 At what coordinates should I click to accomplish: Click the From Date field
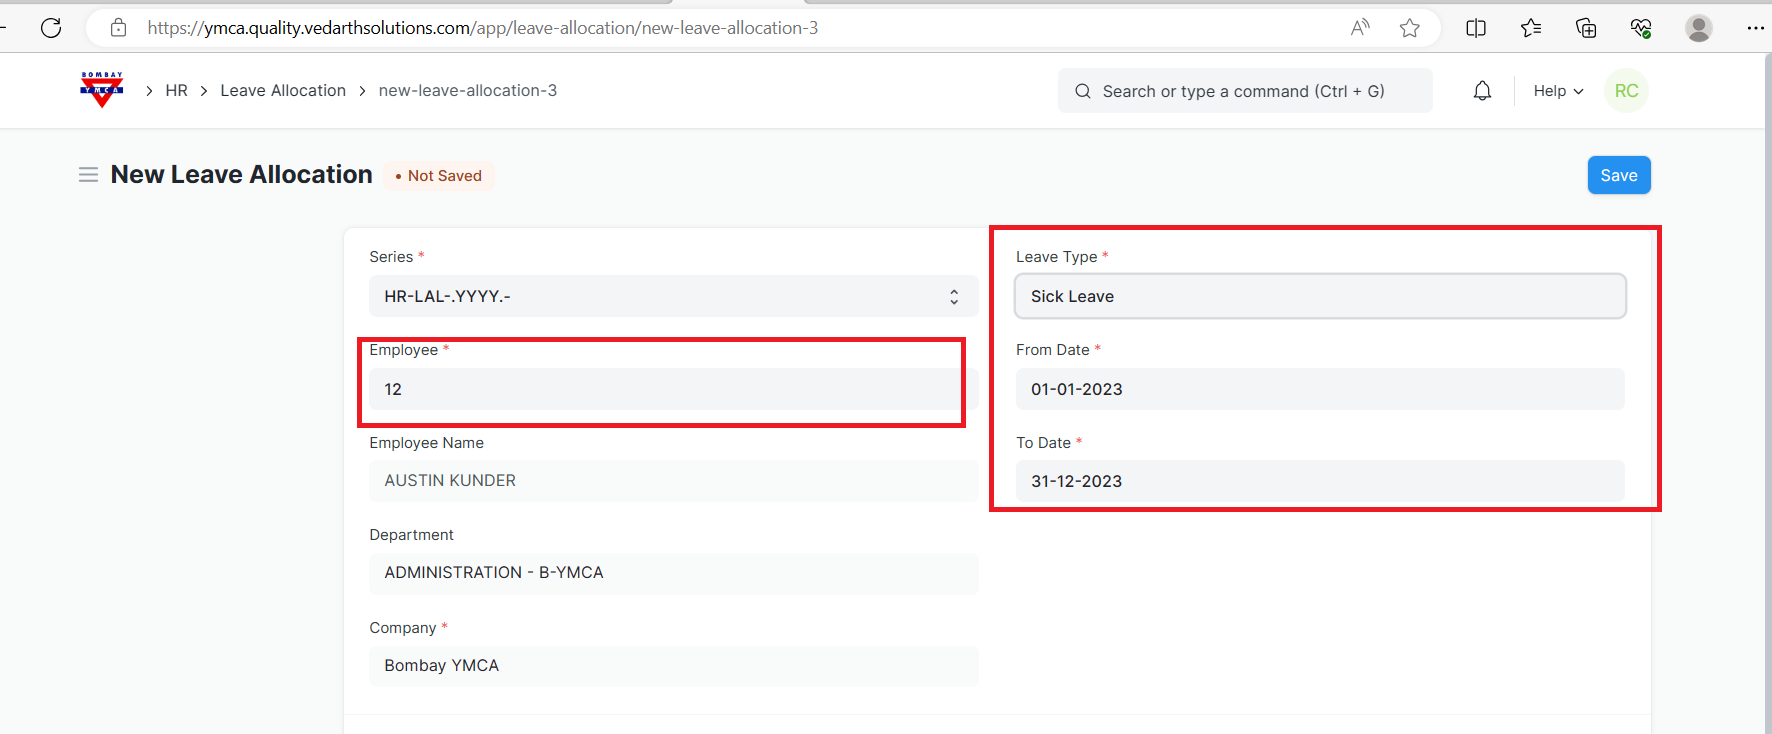click(1320, 390)
